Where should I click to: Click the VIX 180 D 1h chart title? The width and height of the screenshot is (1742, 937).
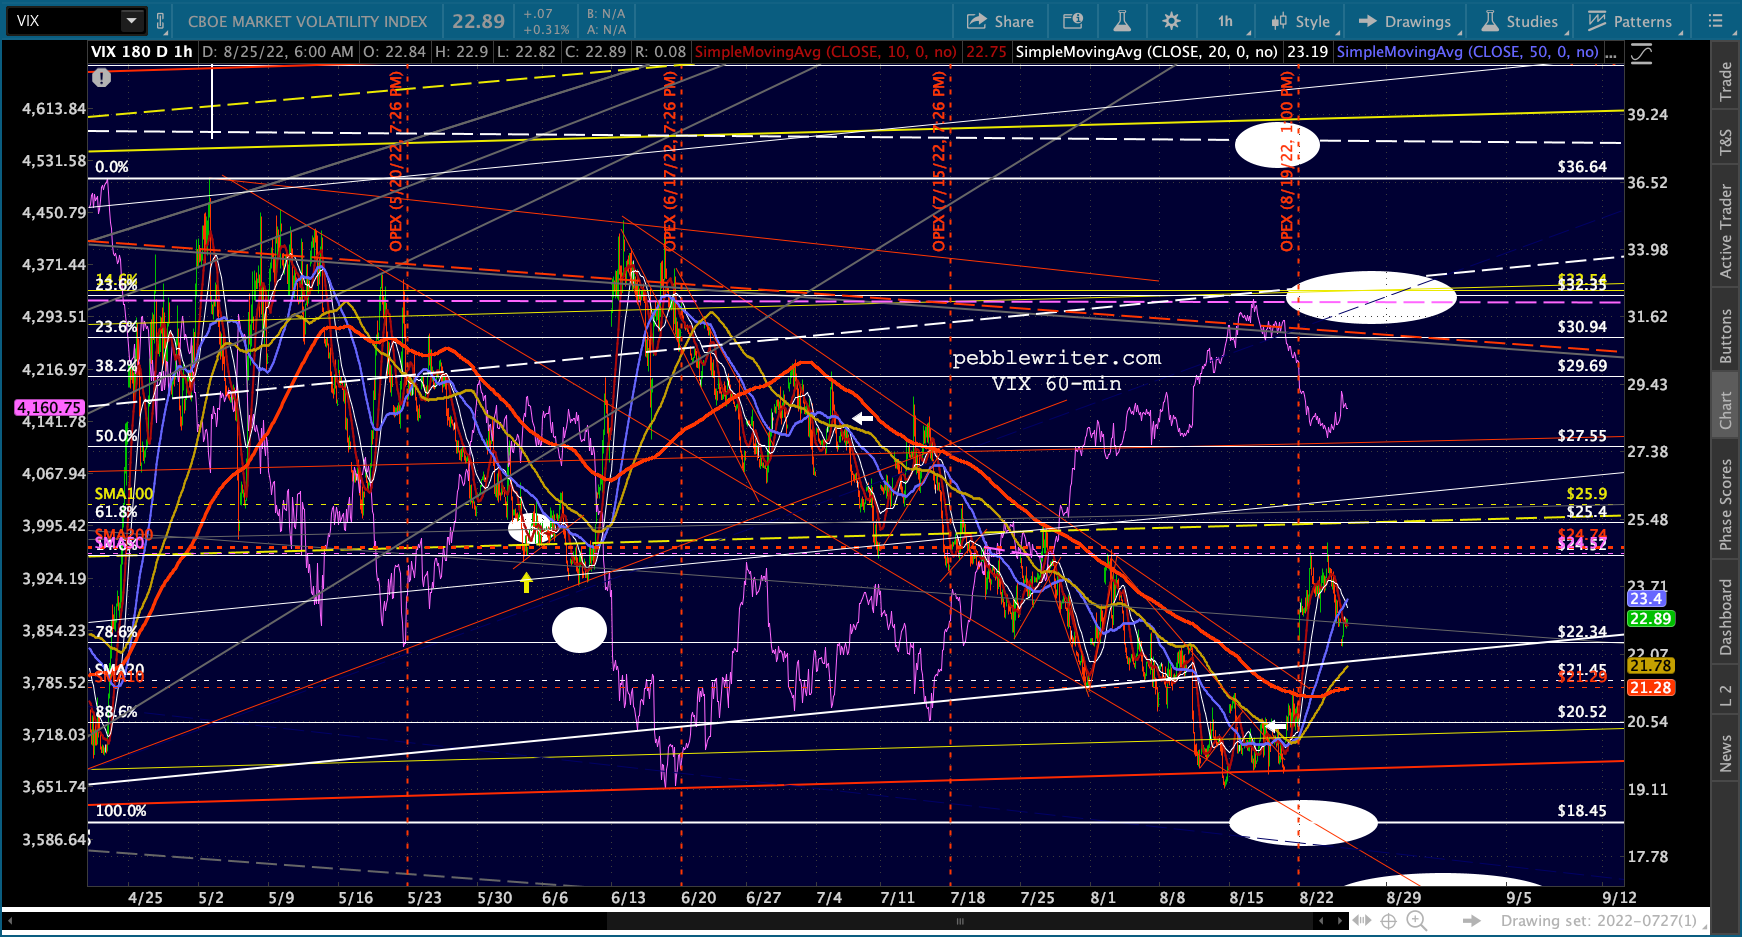tap(142, 52)
